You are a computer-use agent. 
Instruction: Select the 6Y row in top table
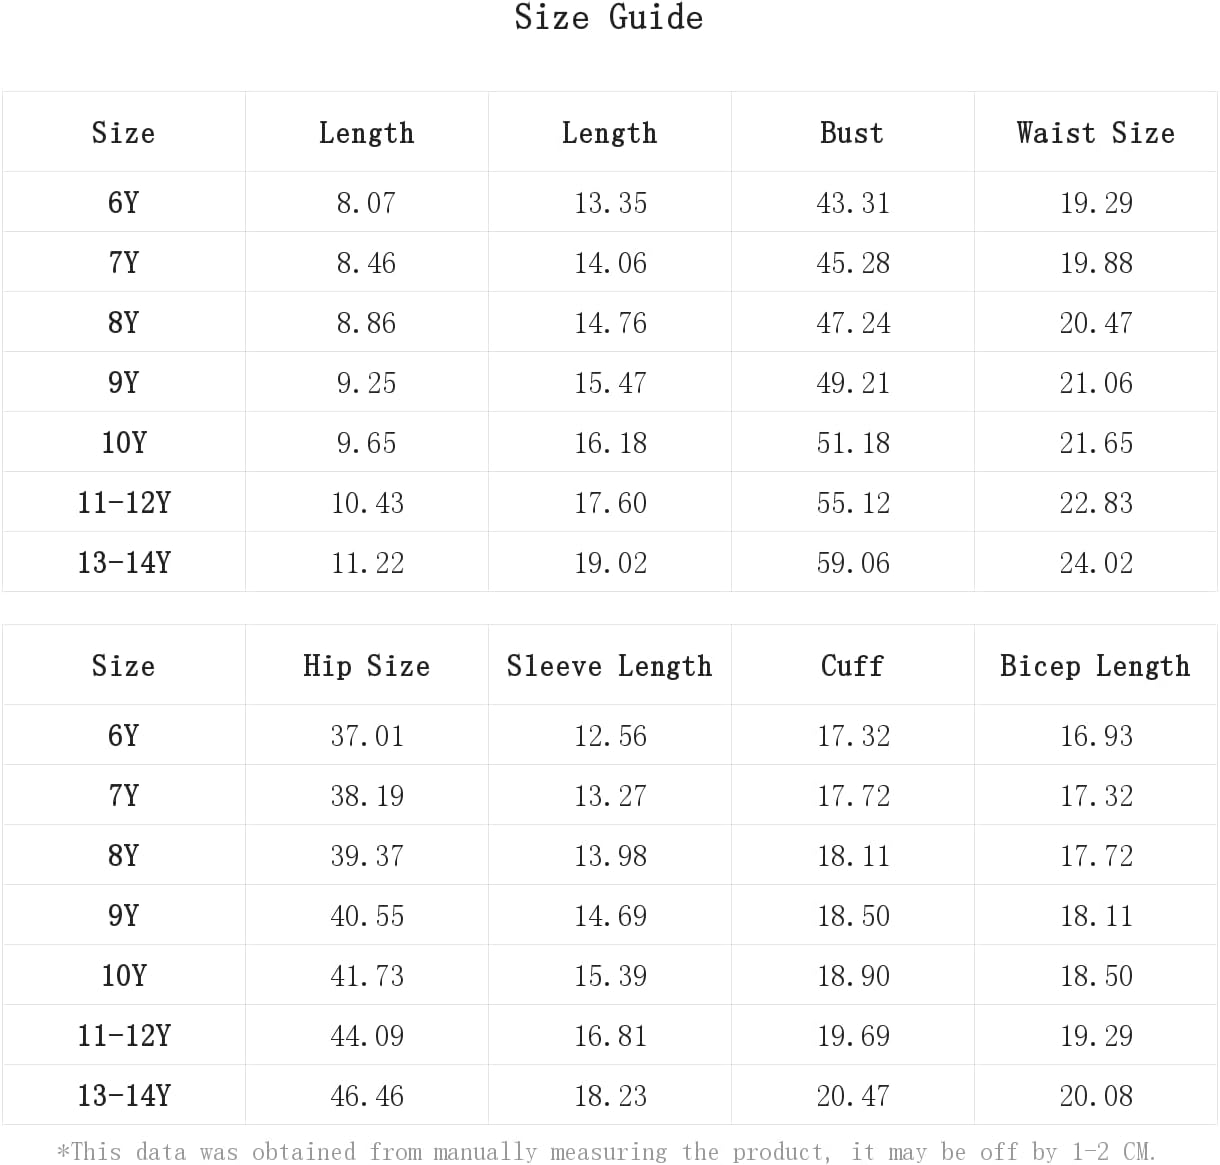(609, 202)
